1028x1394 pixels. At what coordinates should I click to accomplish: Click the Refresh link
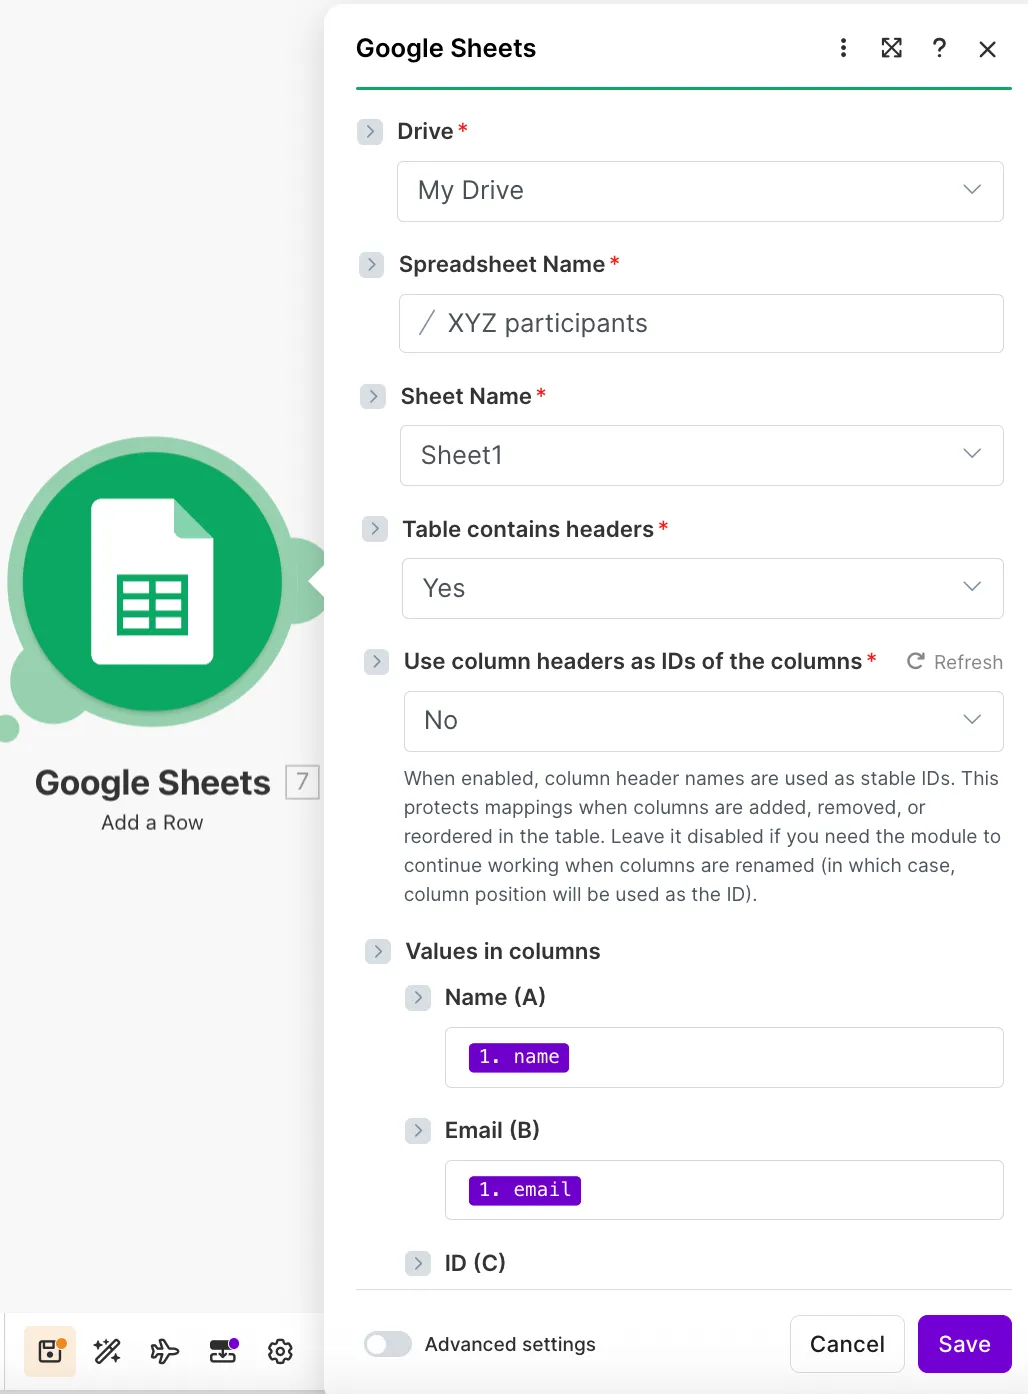click(955, 662)
